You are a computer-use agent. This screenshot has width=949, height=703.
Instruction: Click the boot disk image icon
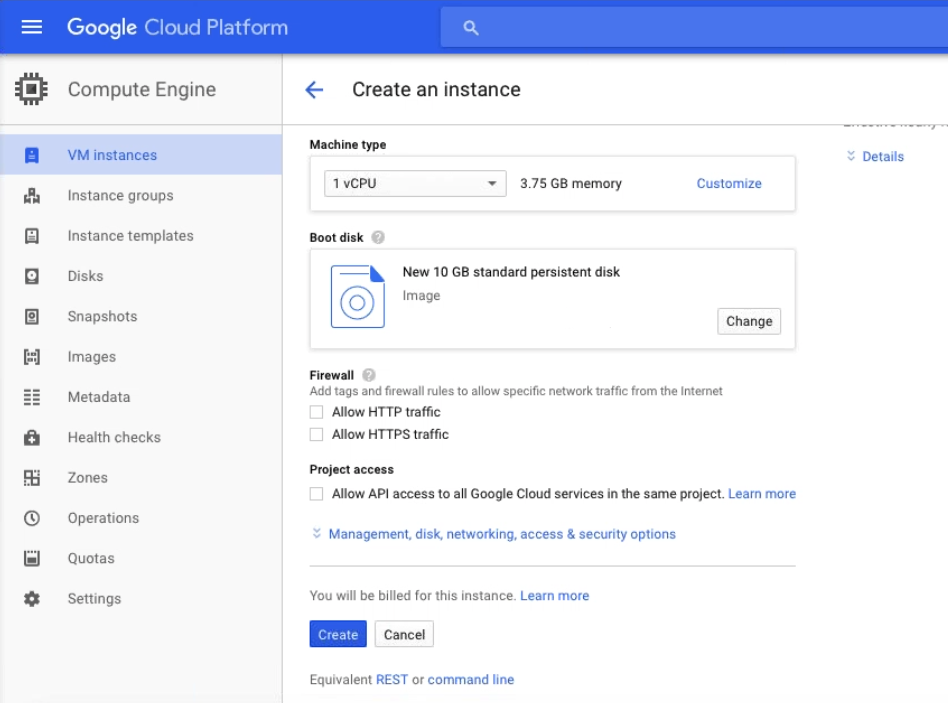tap(358, 296)
